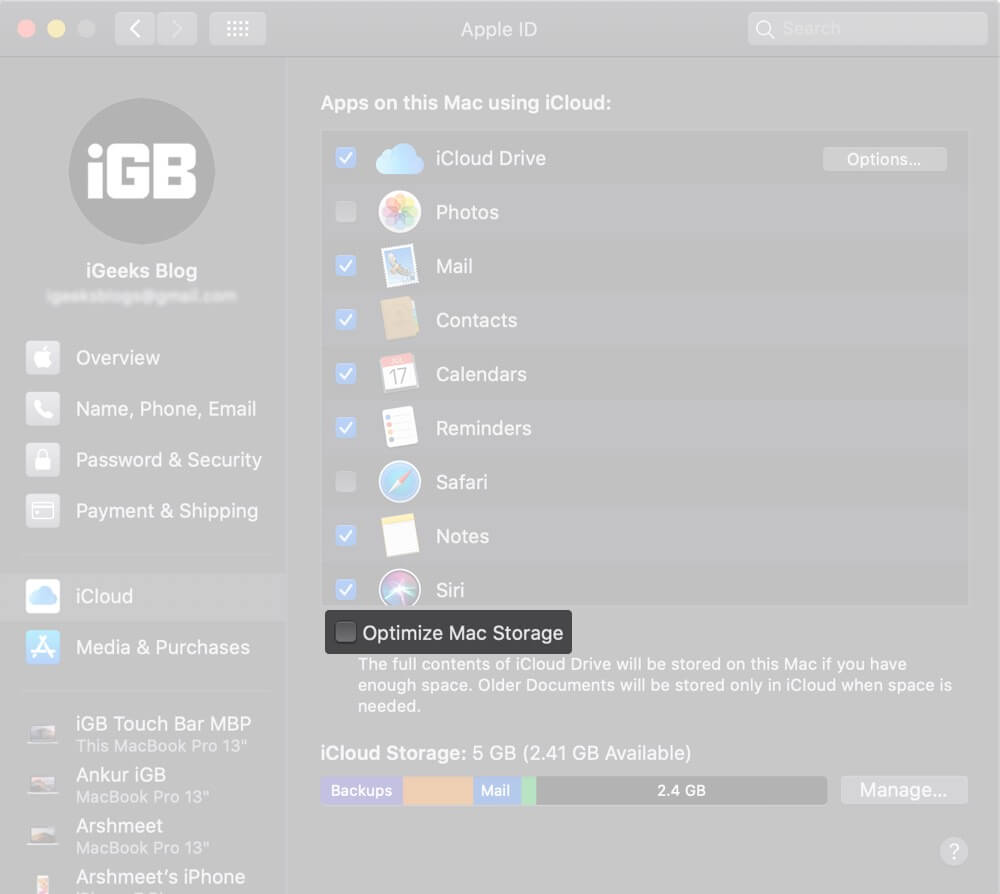1000x894 pixels.
Task: Click the Media & Purchases App Store icon
Action: point(43,647)
